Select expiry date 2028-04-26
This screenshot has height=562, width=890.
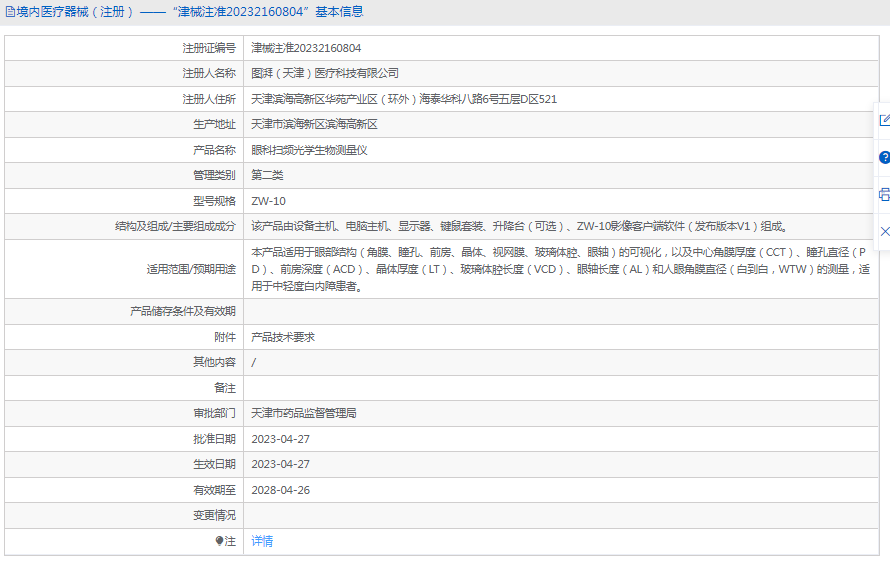[x=280, y=490]
